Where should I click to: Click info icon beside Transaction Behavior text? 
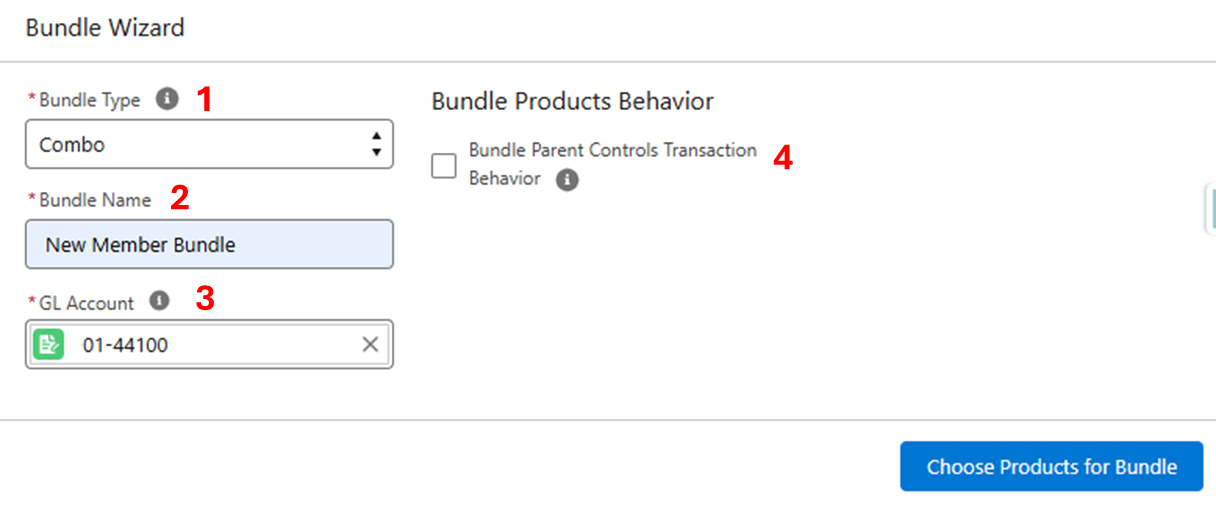[x=567, y=180]
